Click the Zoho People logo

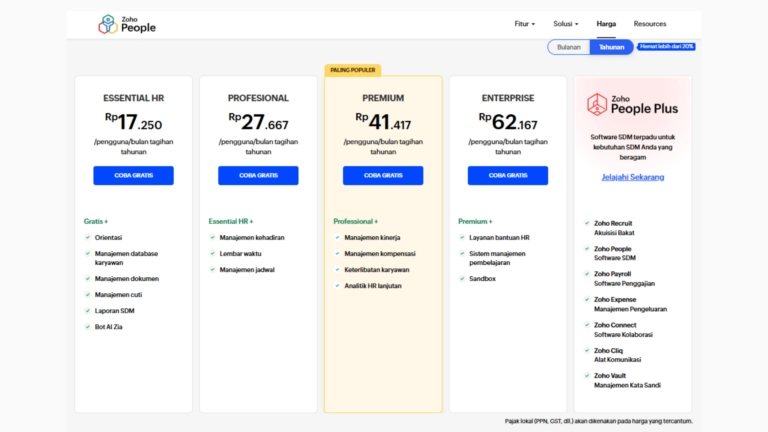click(x=127, y=24)
